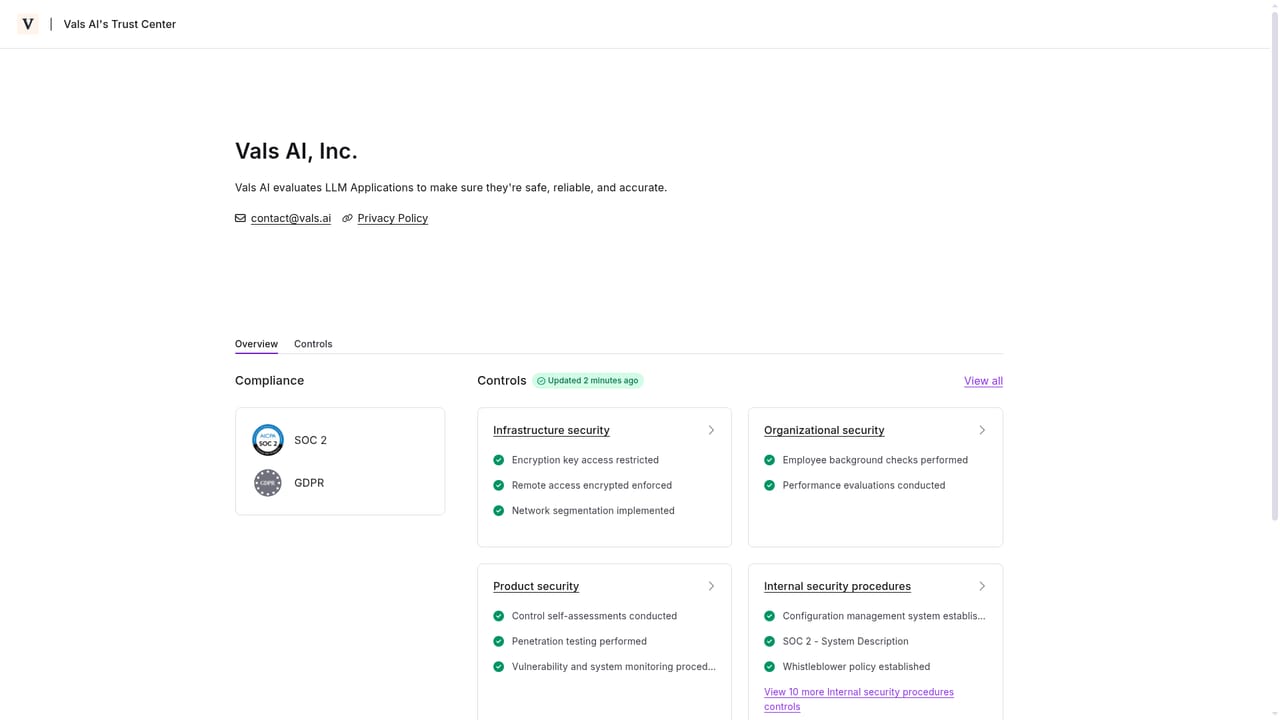The image size is (1280, 720).
Task: Switch to the Controls tab
Action: point(313,344)
